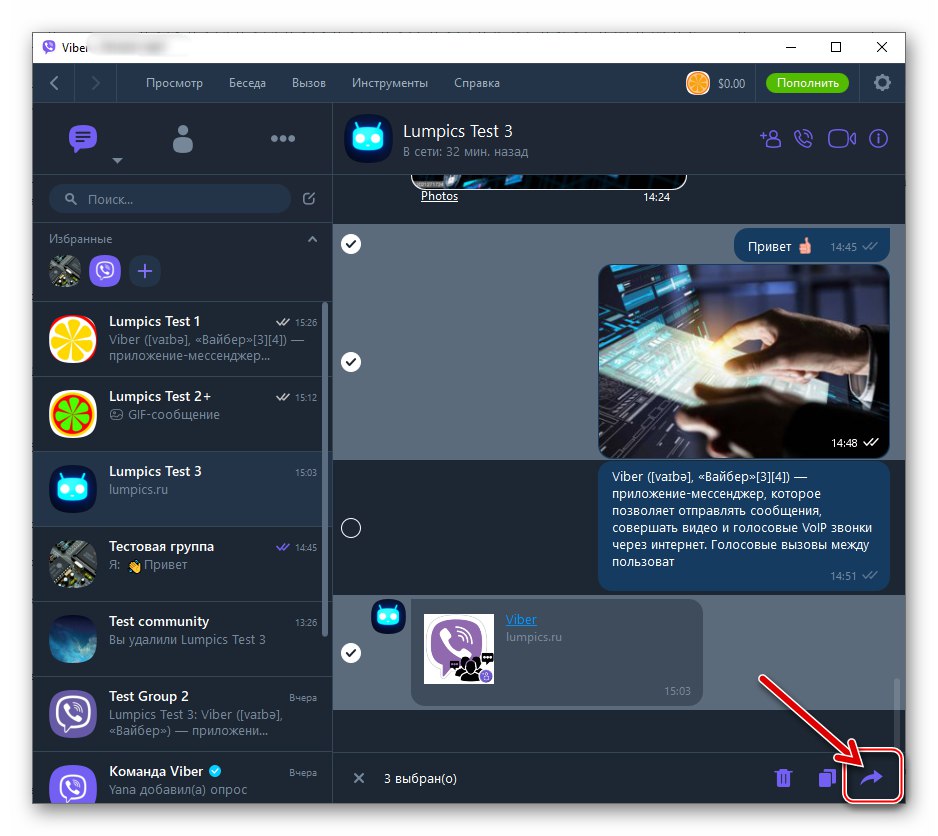Start video call icon in chat header
Image resolution: width=938 pixels, height=836 pixels.
[842, 139]
